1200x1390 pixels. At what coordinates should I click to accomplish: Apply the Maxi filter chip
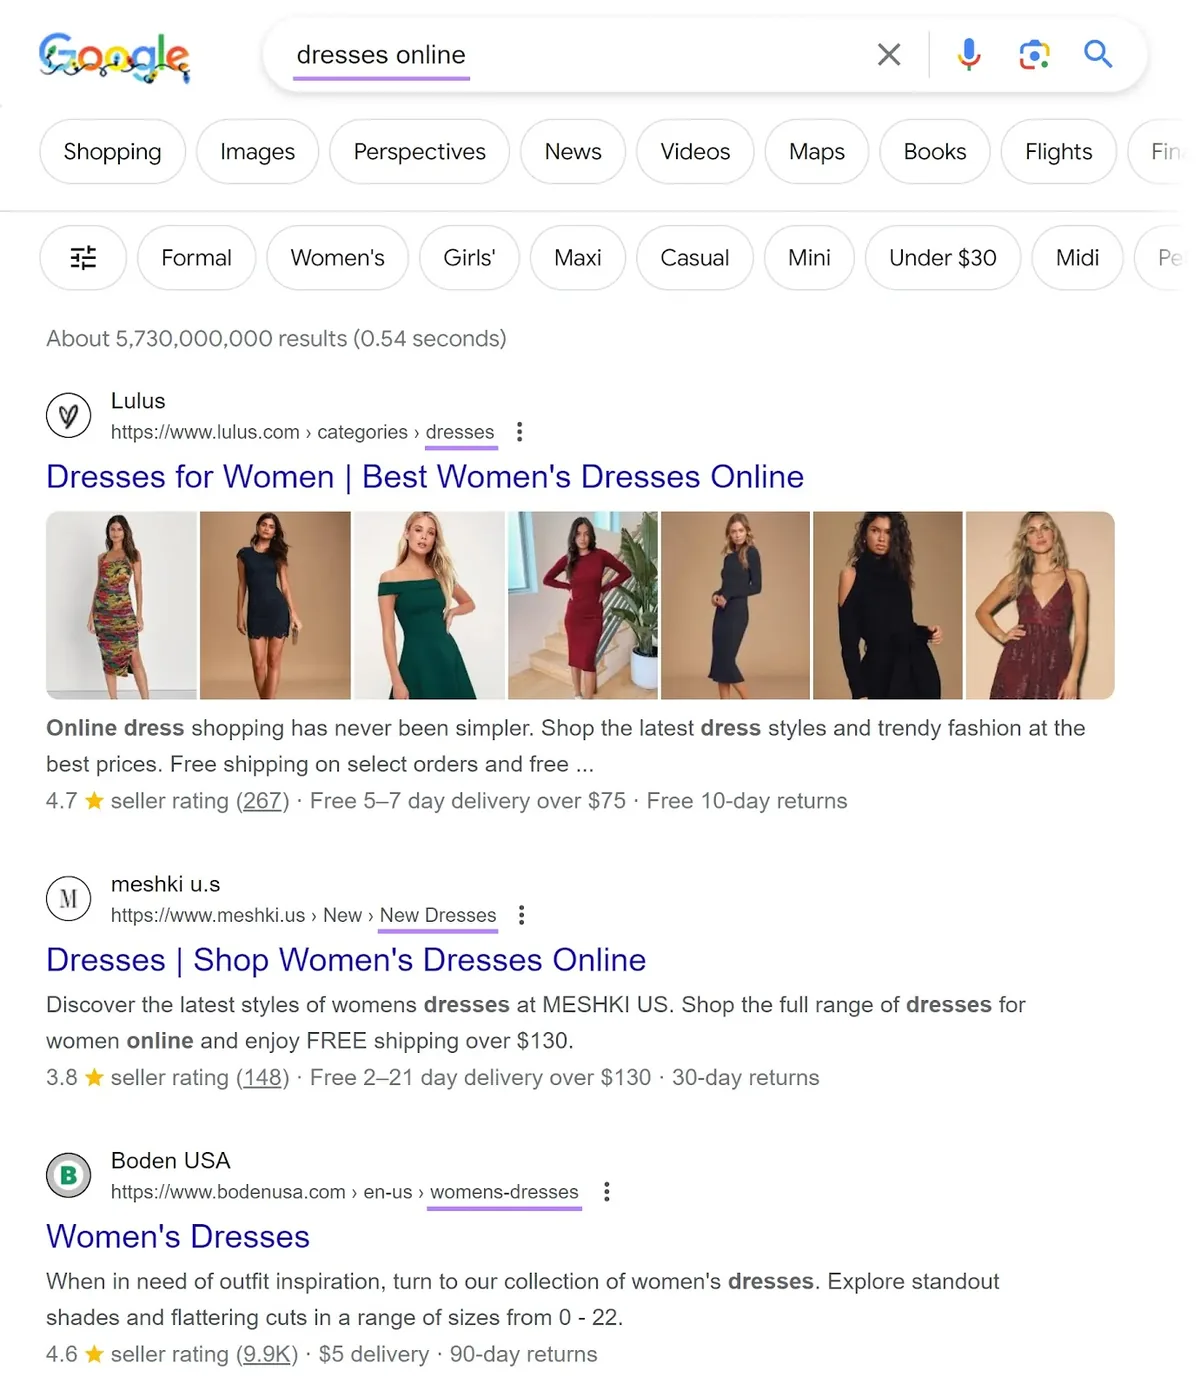[578, 258]
